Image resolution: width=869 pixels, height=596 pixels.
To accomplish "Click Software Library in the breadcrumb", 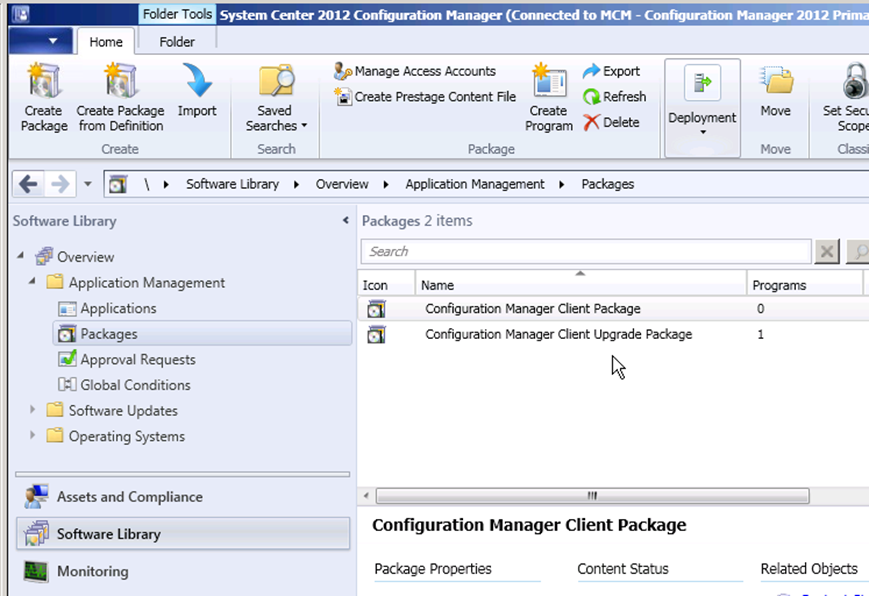I will (232, 184).
